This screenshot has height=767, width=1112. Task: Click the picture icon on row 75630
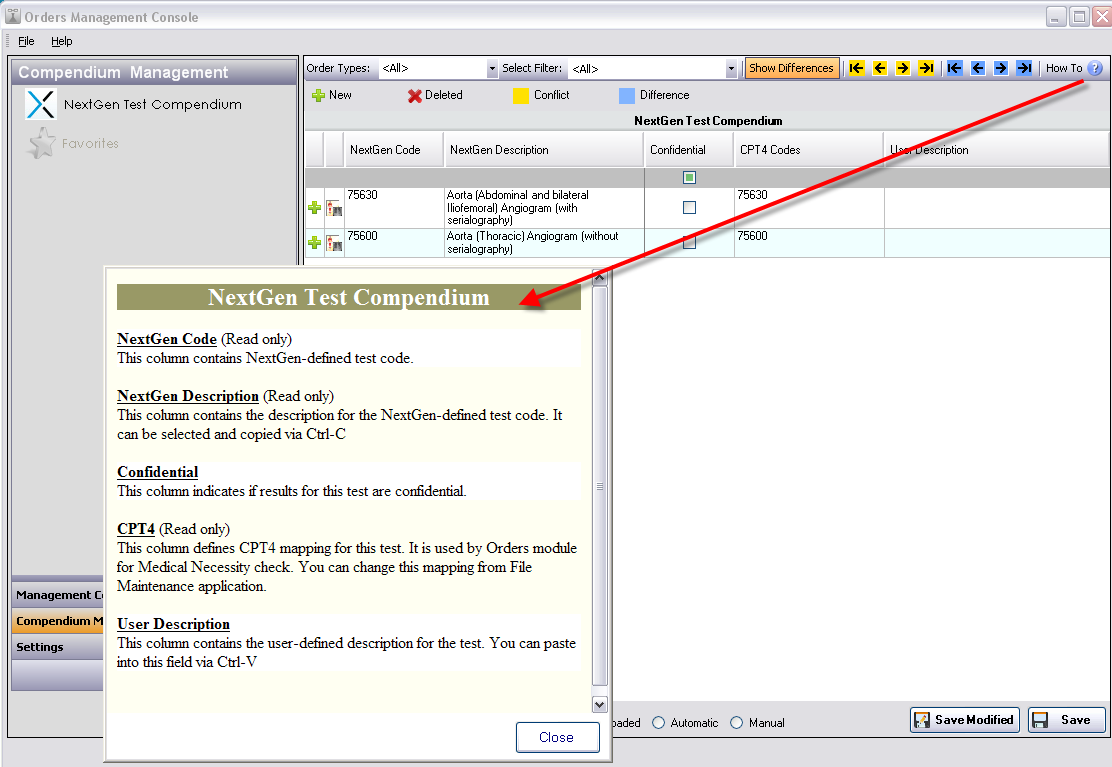pyautogui.click(x=334, y=208)
